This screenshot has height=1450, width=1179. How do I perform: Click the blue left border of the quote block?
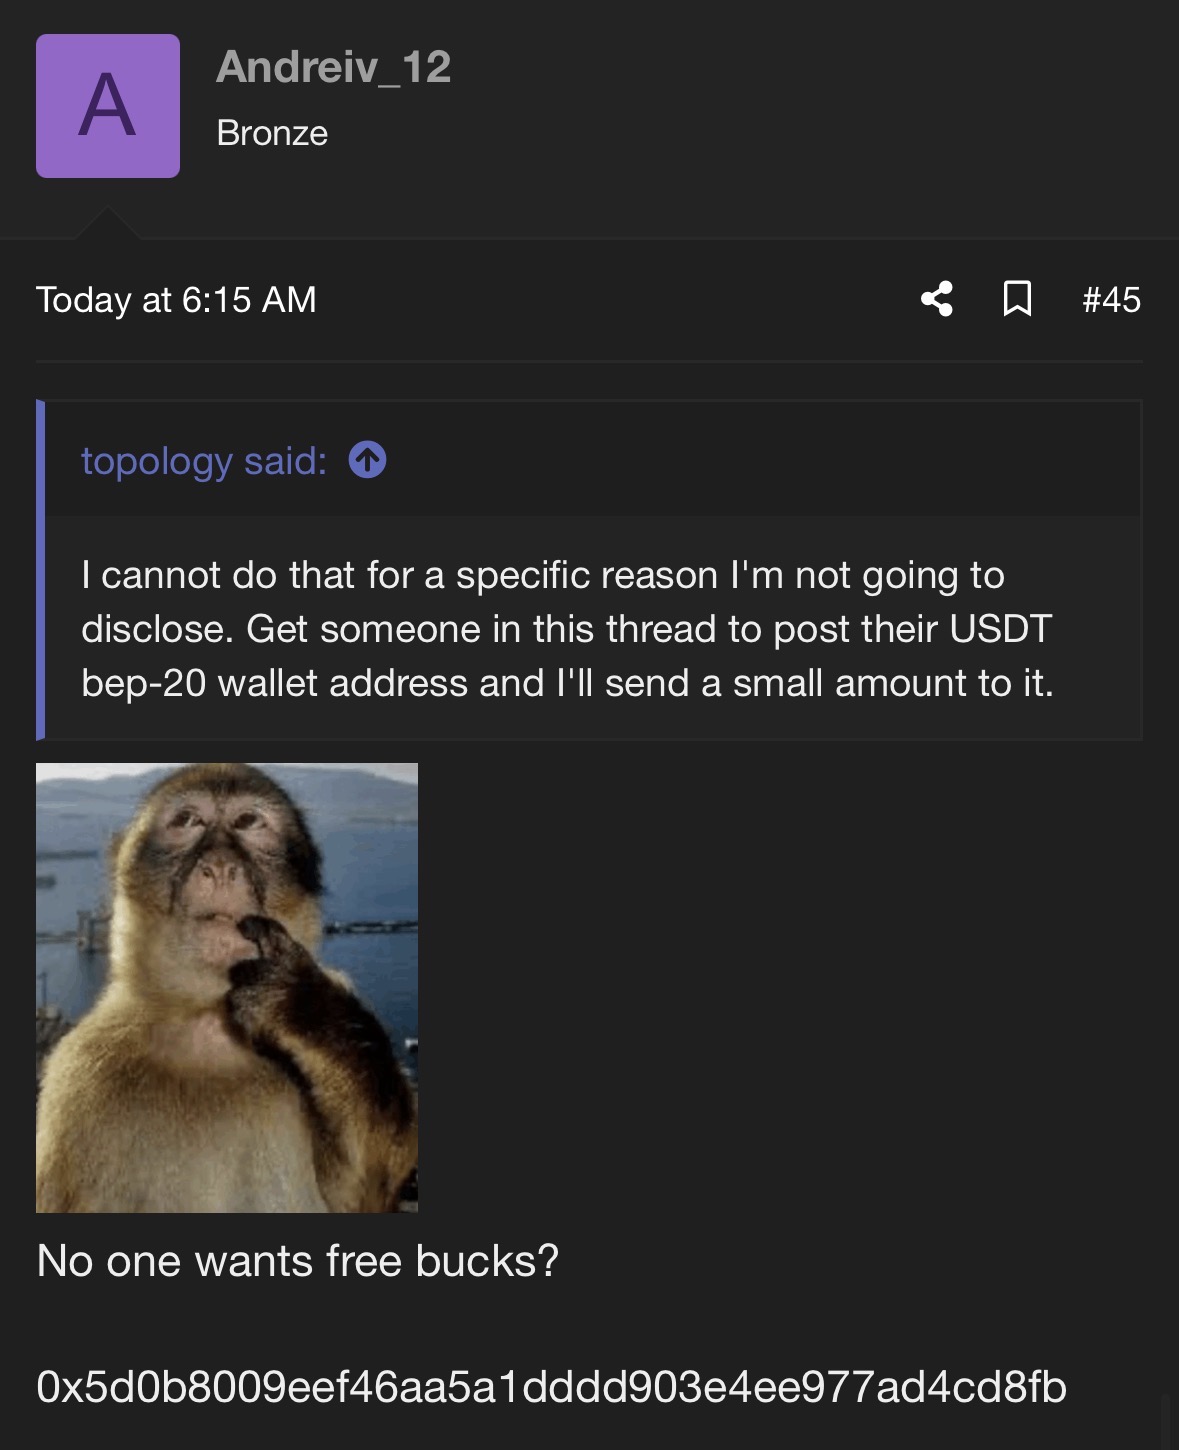click(x=41, y=570)
